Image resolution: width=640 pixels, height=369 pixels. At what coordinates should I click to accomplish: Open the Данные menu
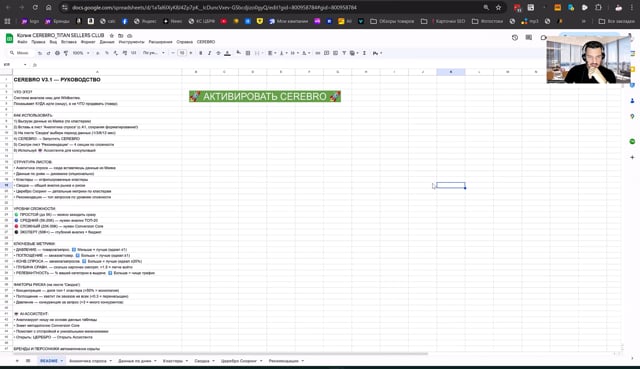[x=107, y=42]
